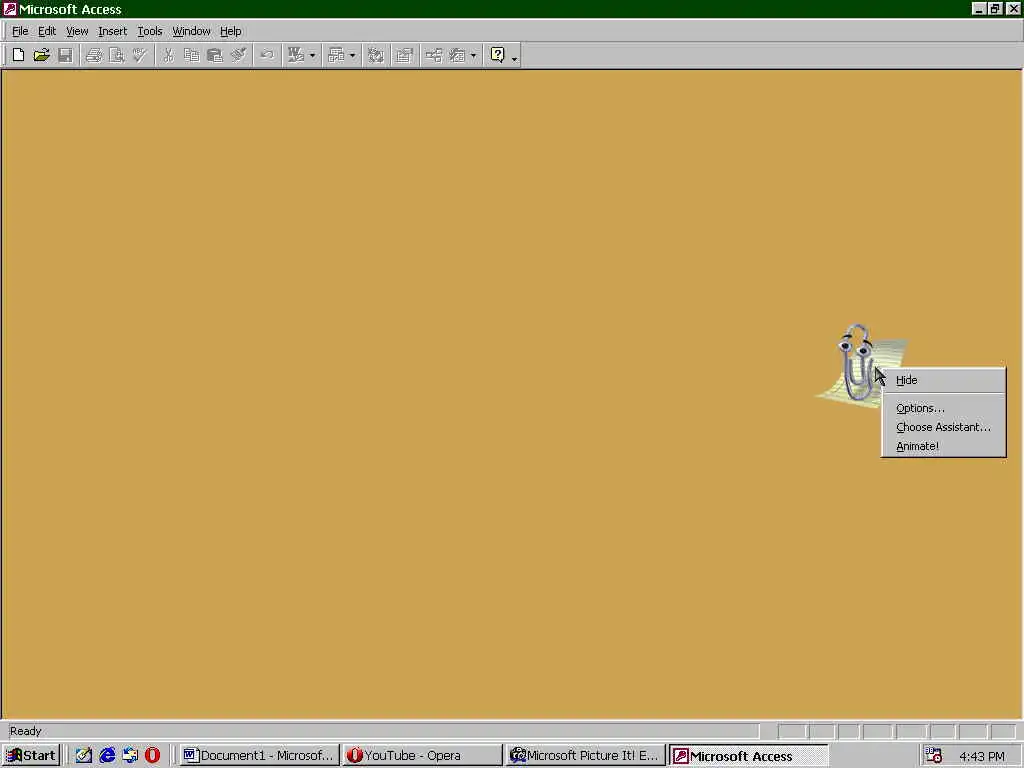
Task: Choose Hide in the assistant context menu
Action: click(943, 380)
